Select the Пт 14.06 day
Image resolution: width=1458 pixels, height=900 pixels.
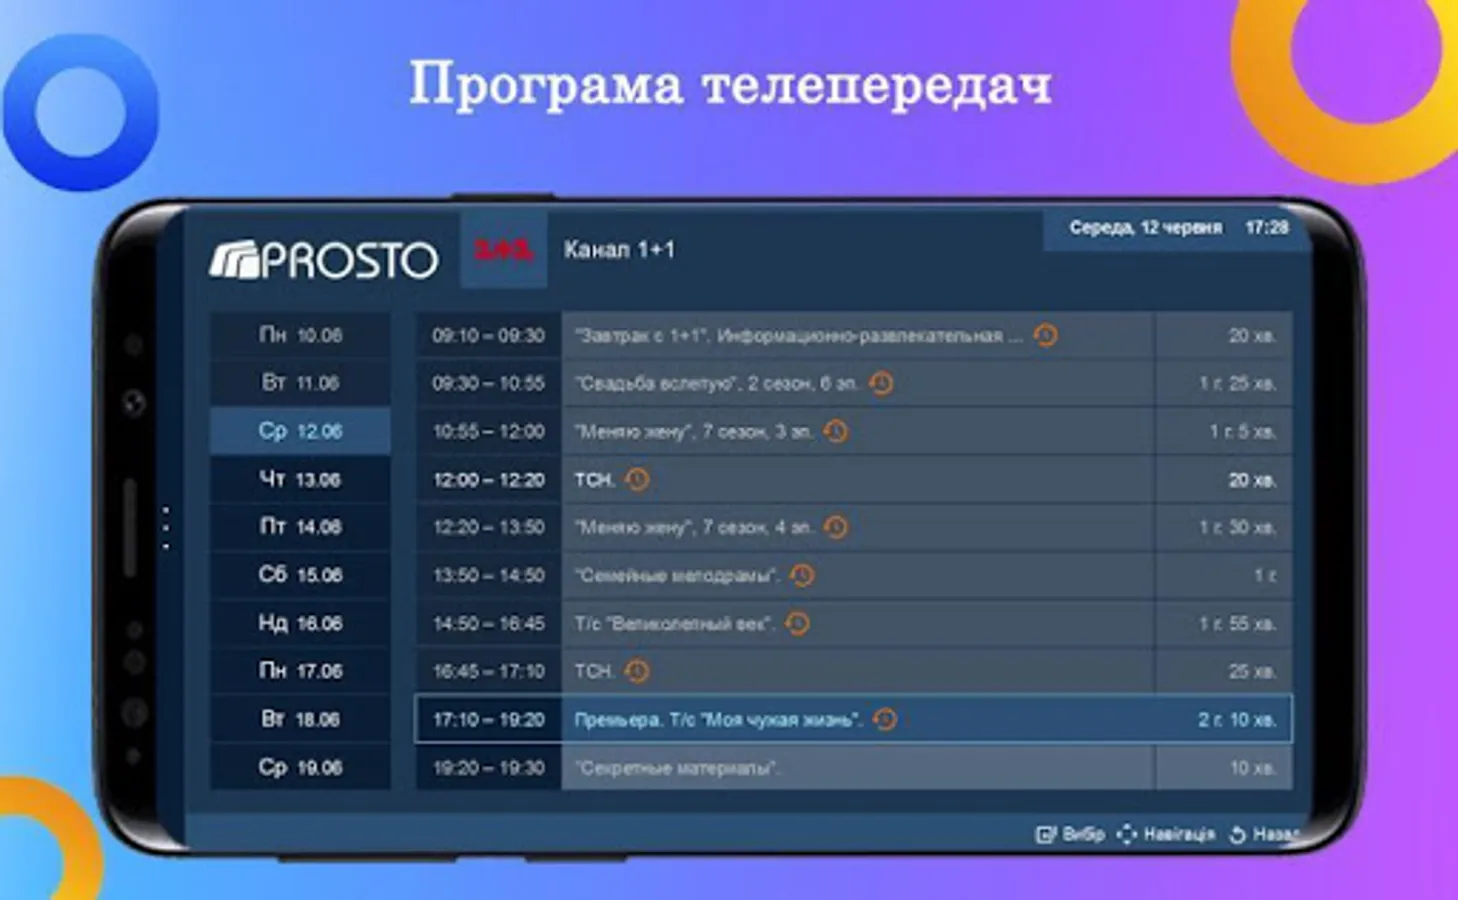[x=300, y=527]
